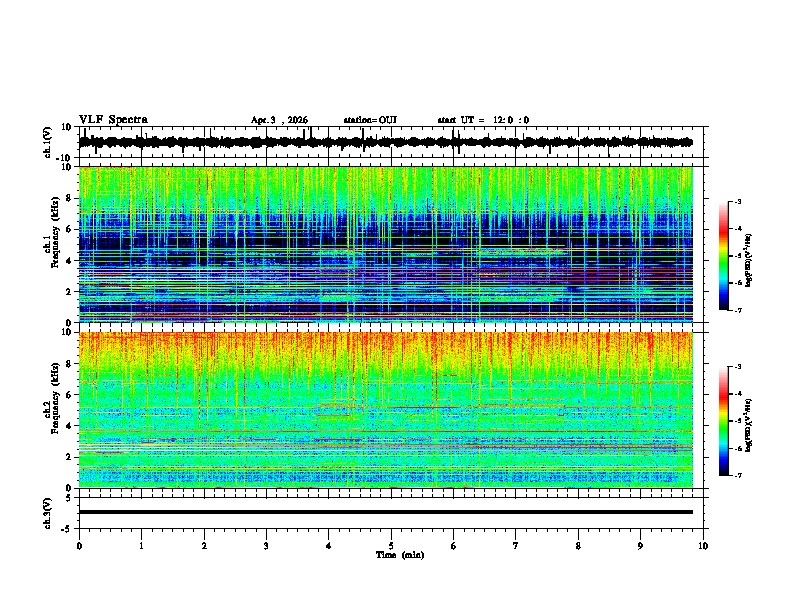This screenshot has width=792, height=612.
Task: Click time axis tick label "5"
Action: (x=391, y=546)
